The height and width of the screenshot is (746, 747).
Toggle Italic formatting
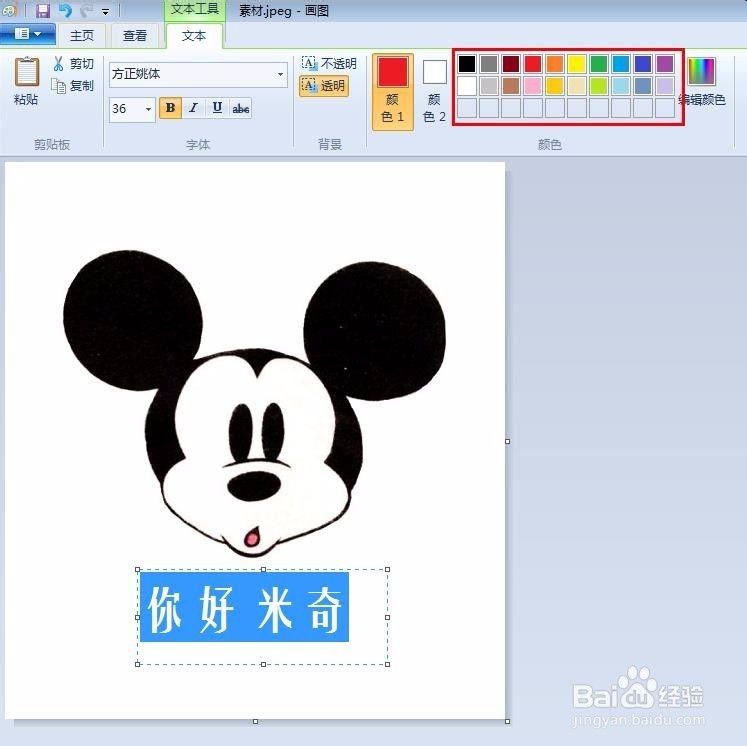click(x=193, y=108)
